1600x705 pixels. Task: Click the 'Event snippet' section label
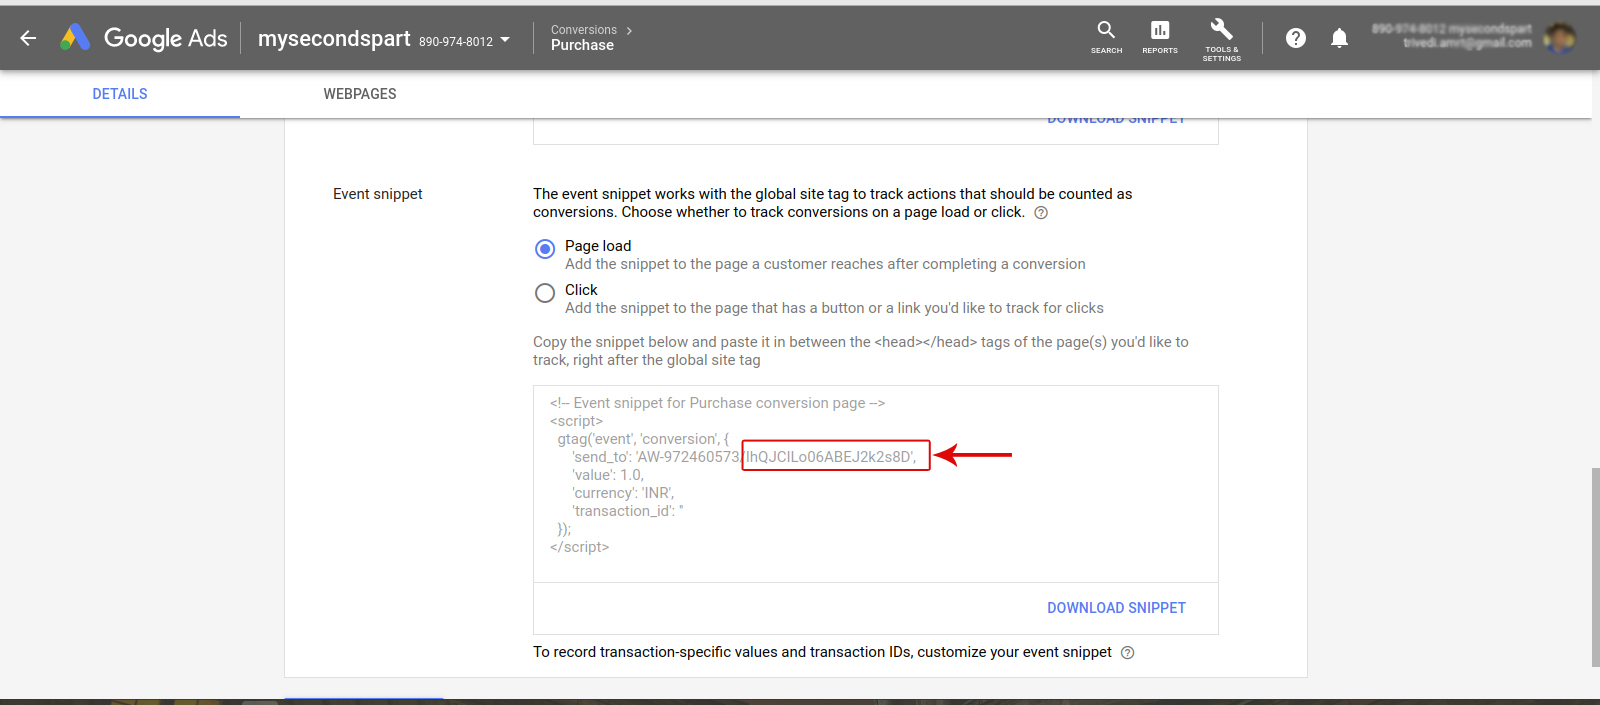378,194
